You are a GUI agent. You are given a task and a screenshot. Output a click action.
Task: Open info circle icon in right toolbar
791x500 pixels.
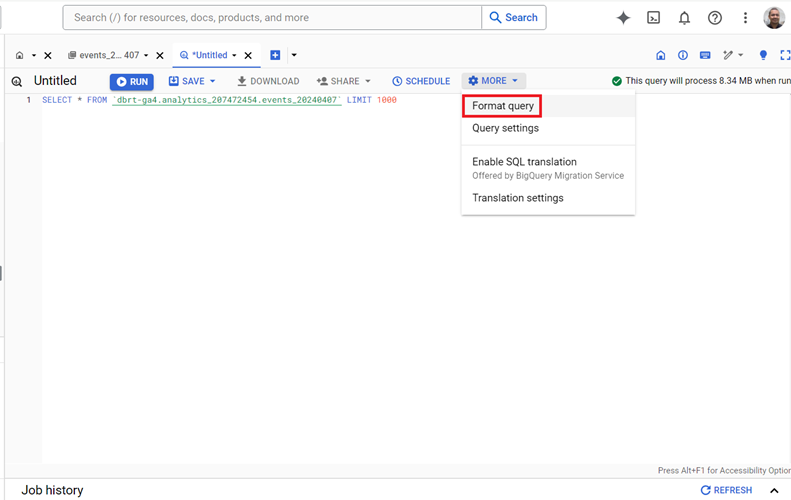pos(683,55)
